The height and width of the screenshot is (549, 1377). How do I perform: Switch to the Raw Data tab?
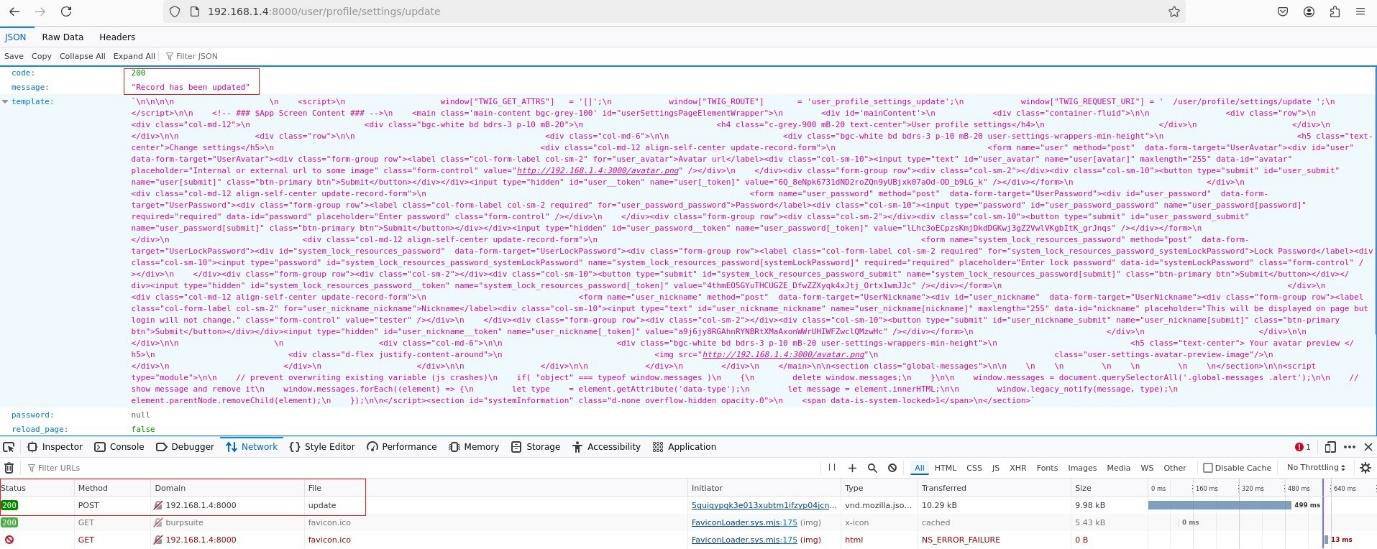coord(62,37)
